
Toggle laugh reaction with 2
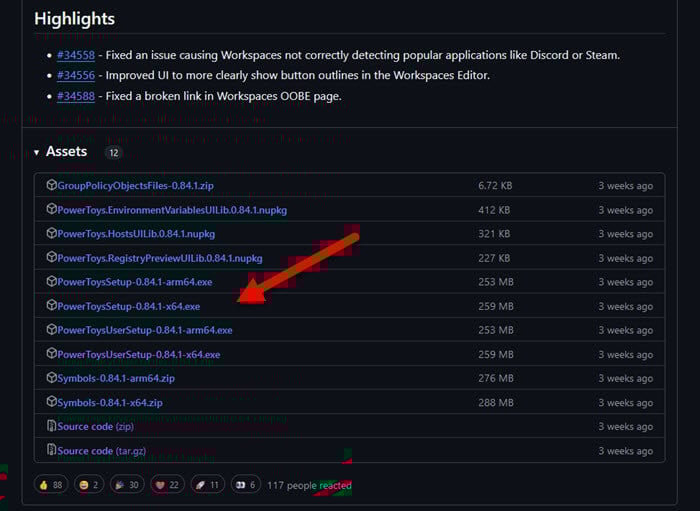point(88,485)
